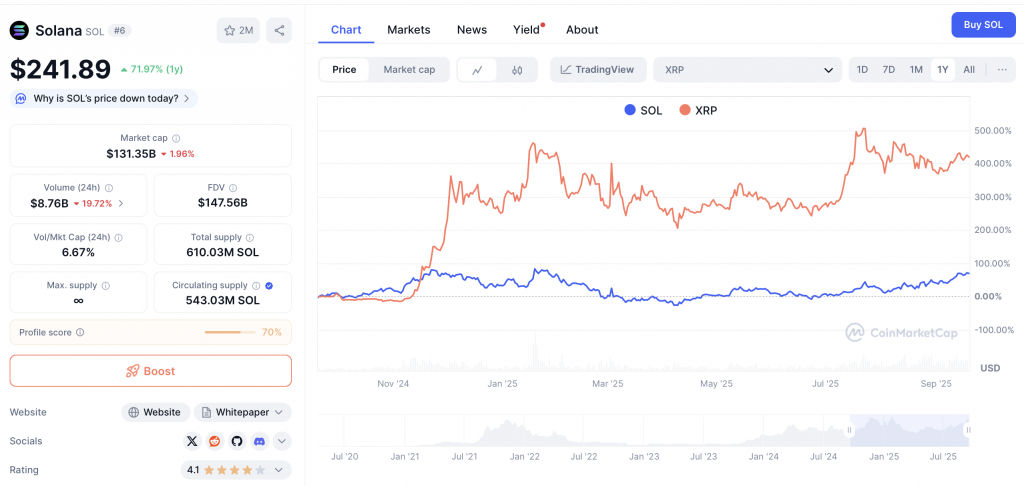Select the Price toggle
1024x486 pixels.
(344, 70)
